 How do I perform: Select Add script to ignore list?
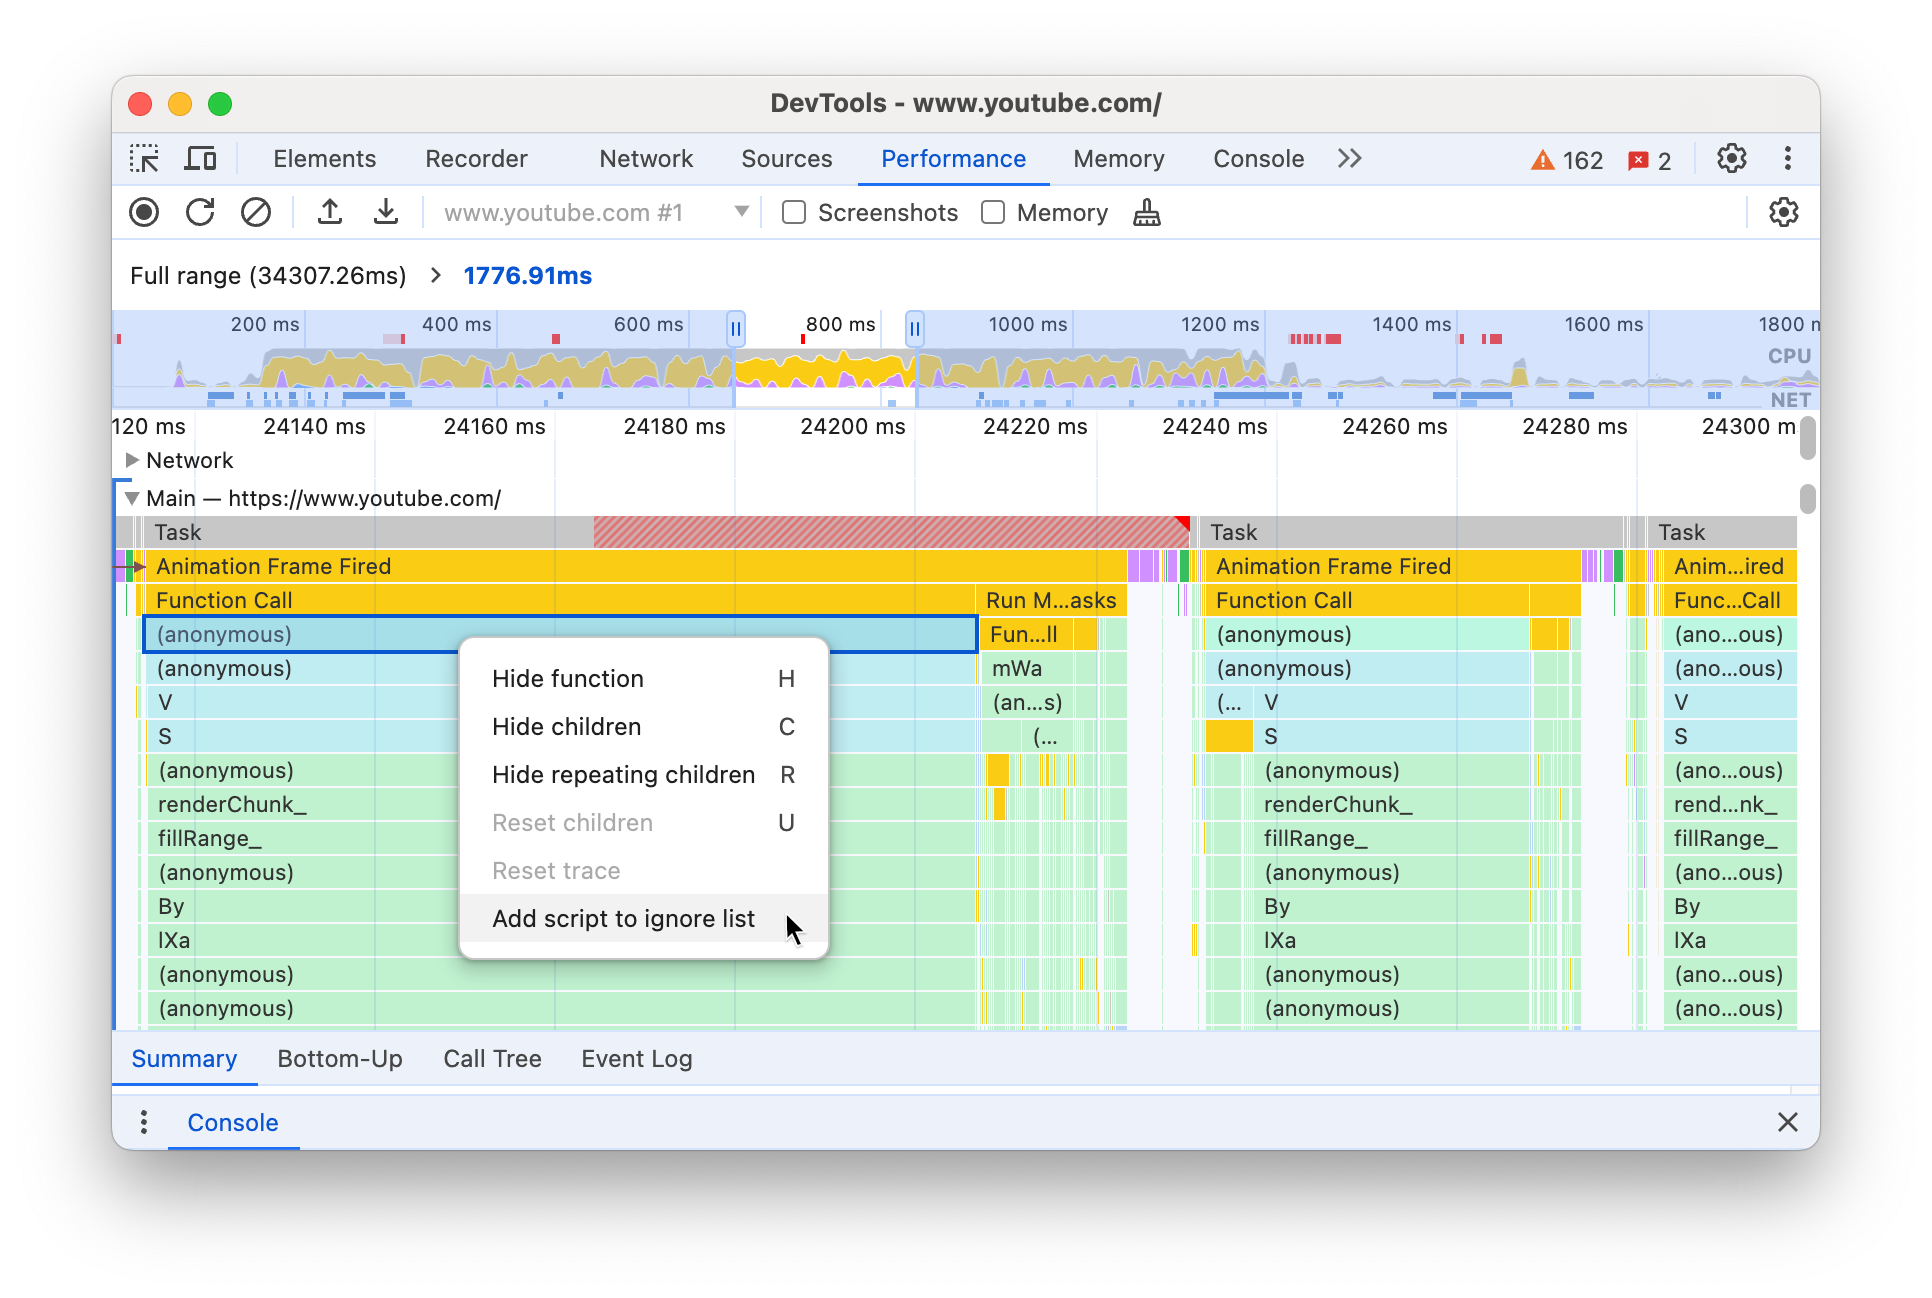click(621, 918)
